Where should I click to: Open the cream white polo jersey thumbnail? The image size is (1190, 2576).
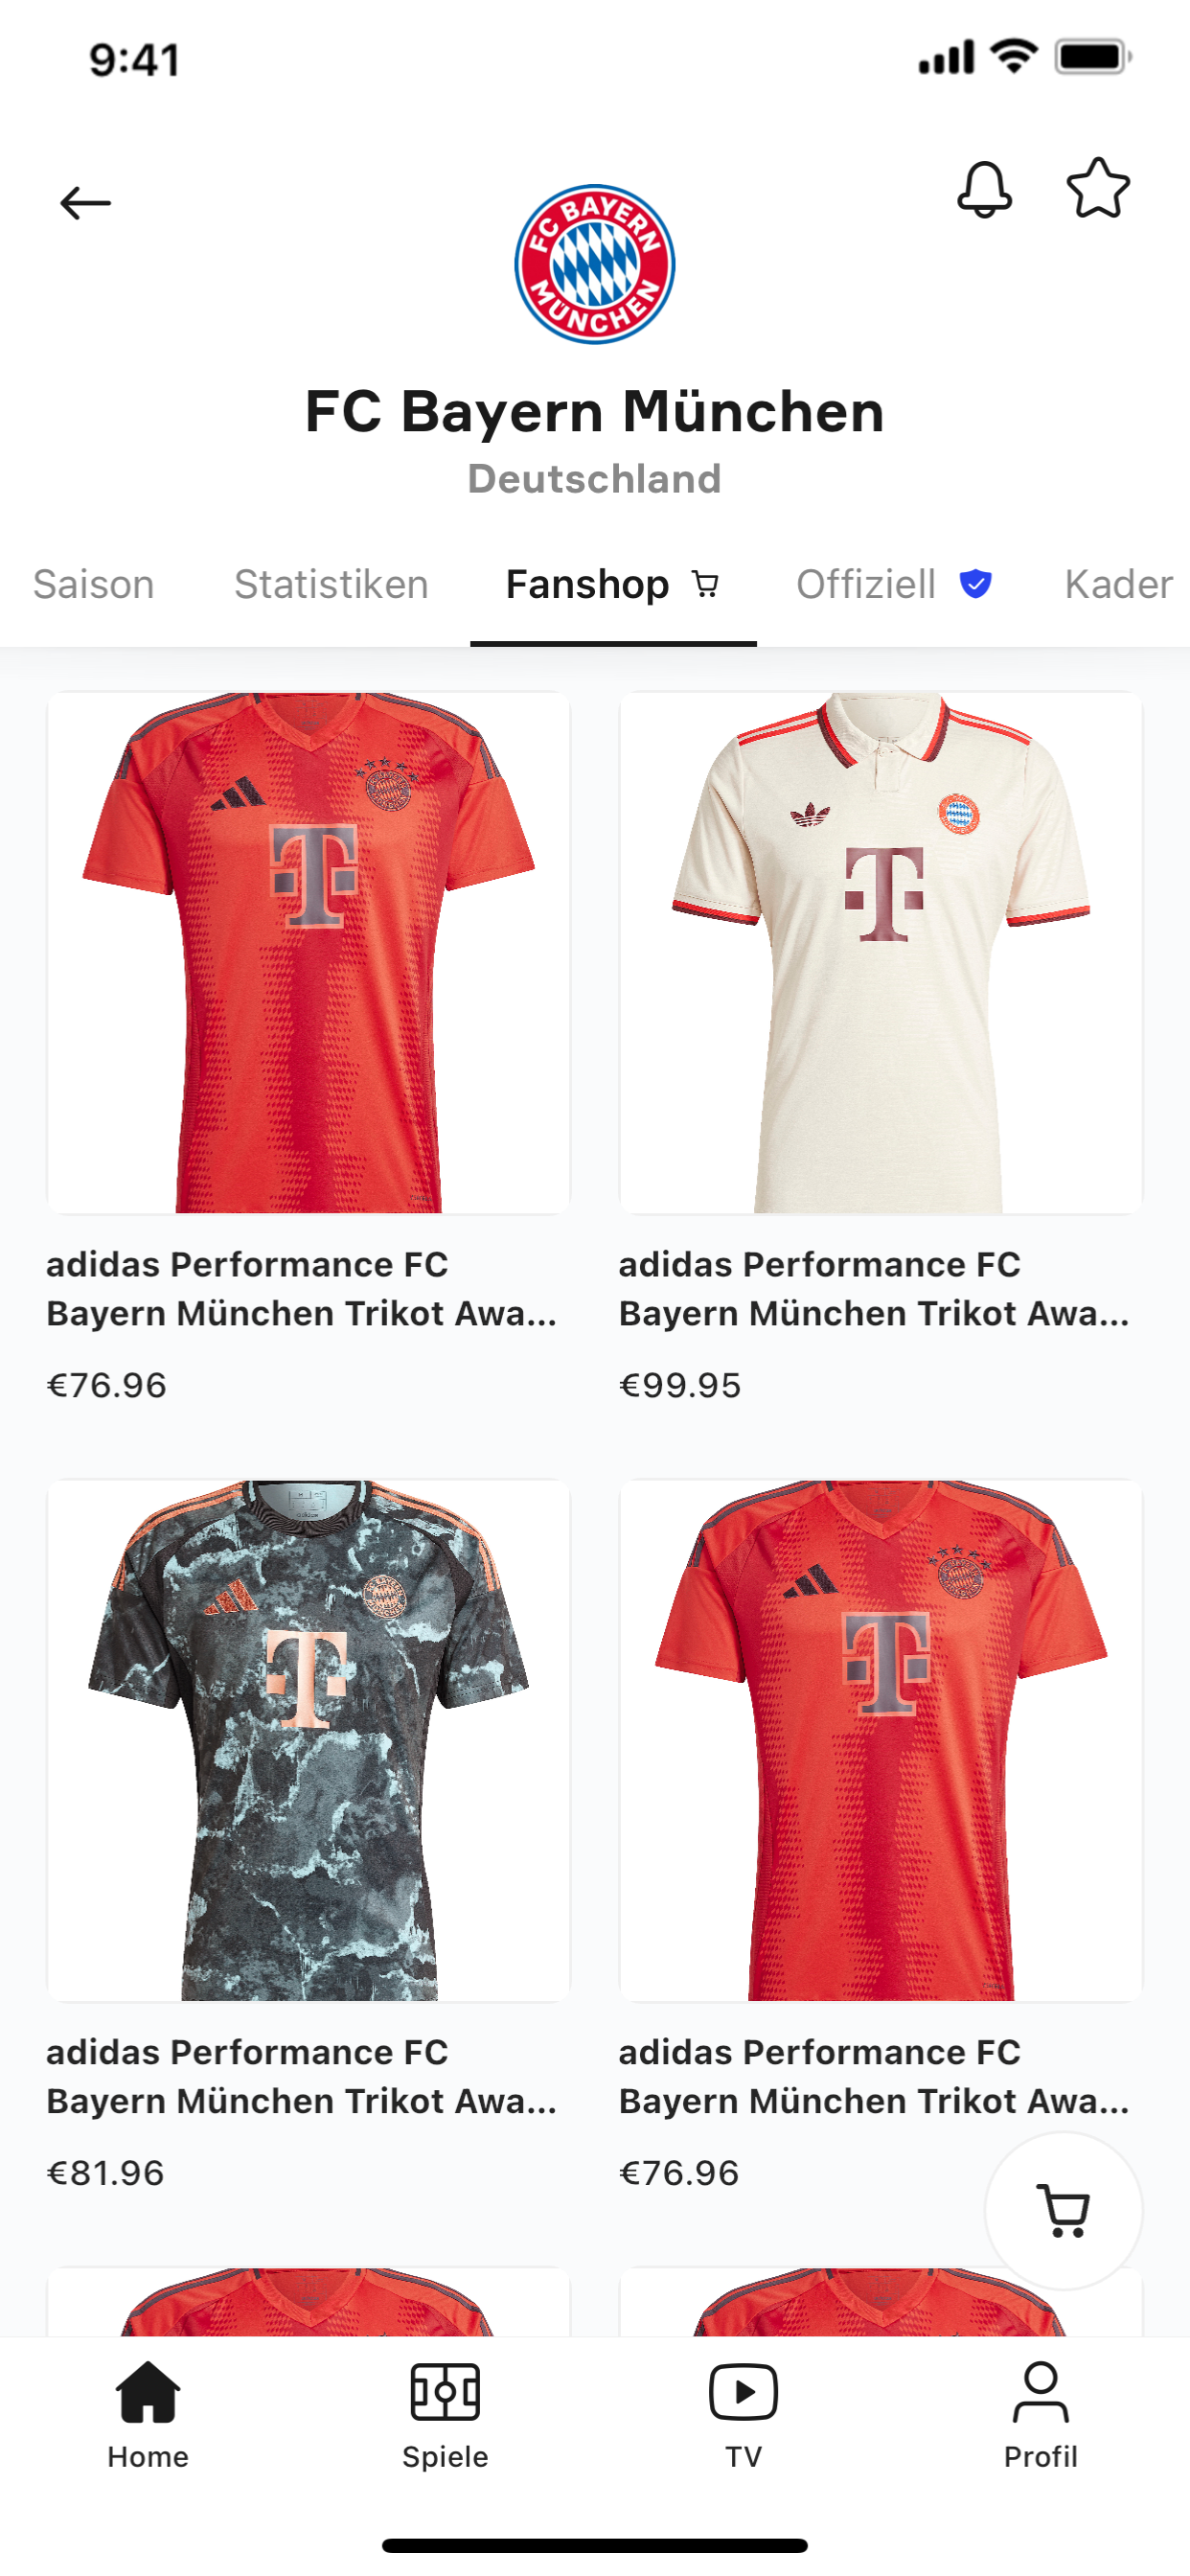tap(881, 953)
